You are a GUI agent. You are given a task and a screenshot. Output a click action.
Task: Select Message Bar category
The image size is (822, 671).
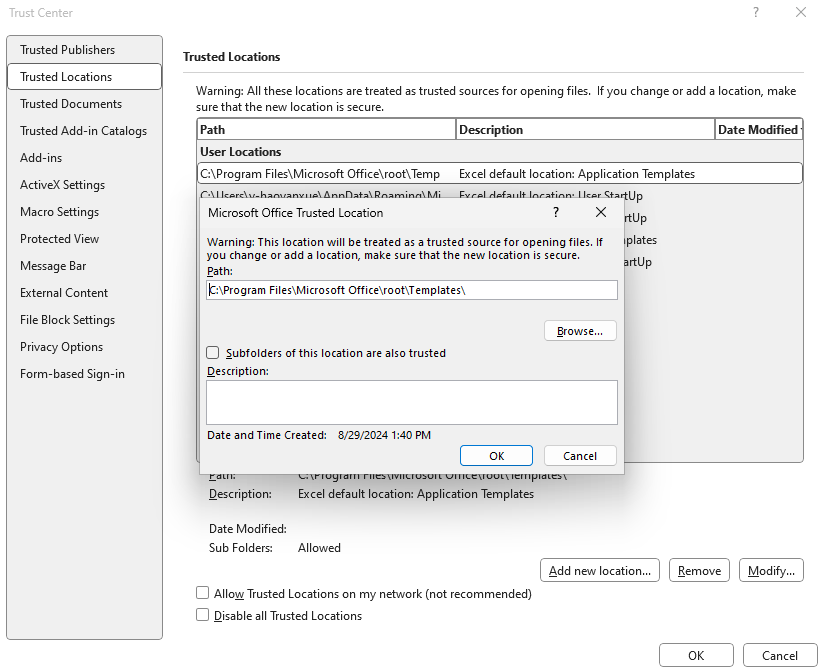click(84, 266)
